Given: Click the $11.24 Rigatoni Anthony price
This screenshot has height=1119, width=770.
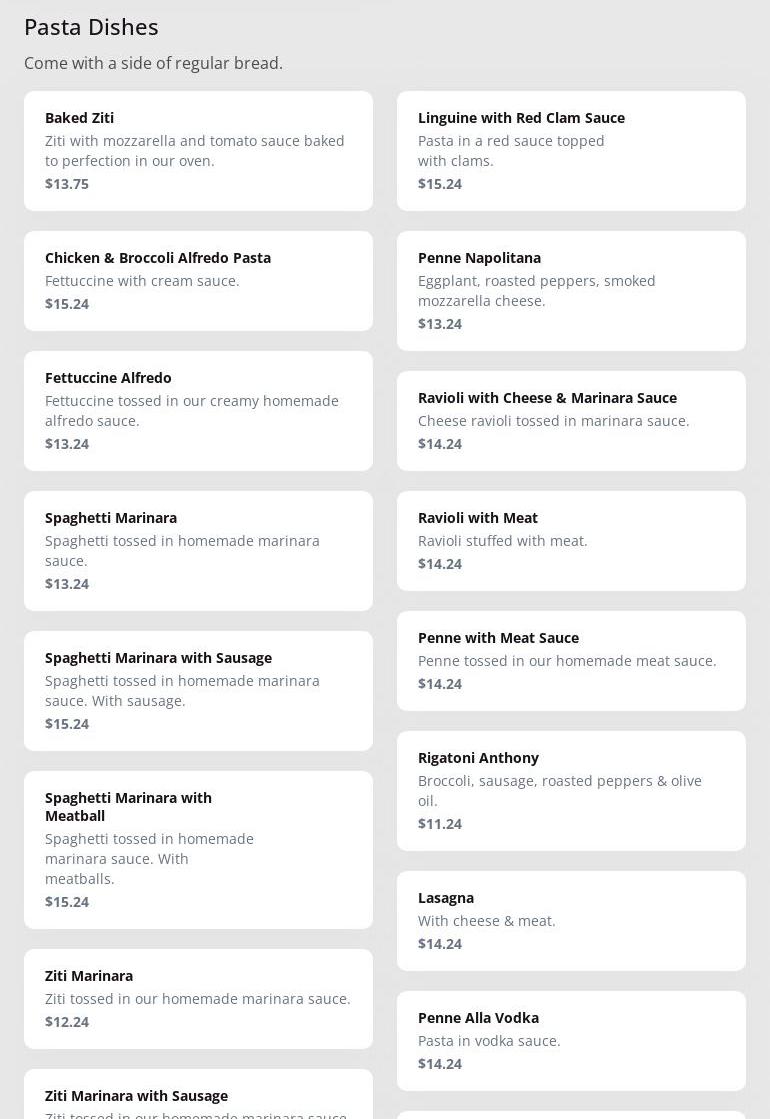Looking at the screenshot, I should (440, 824).
